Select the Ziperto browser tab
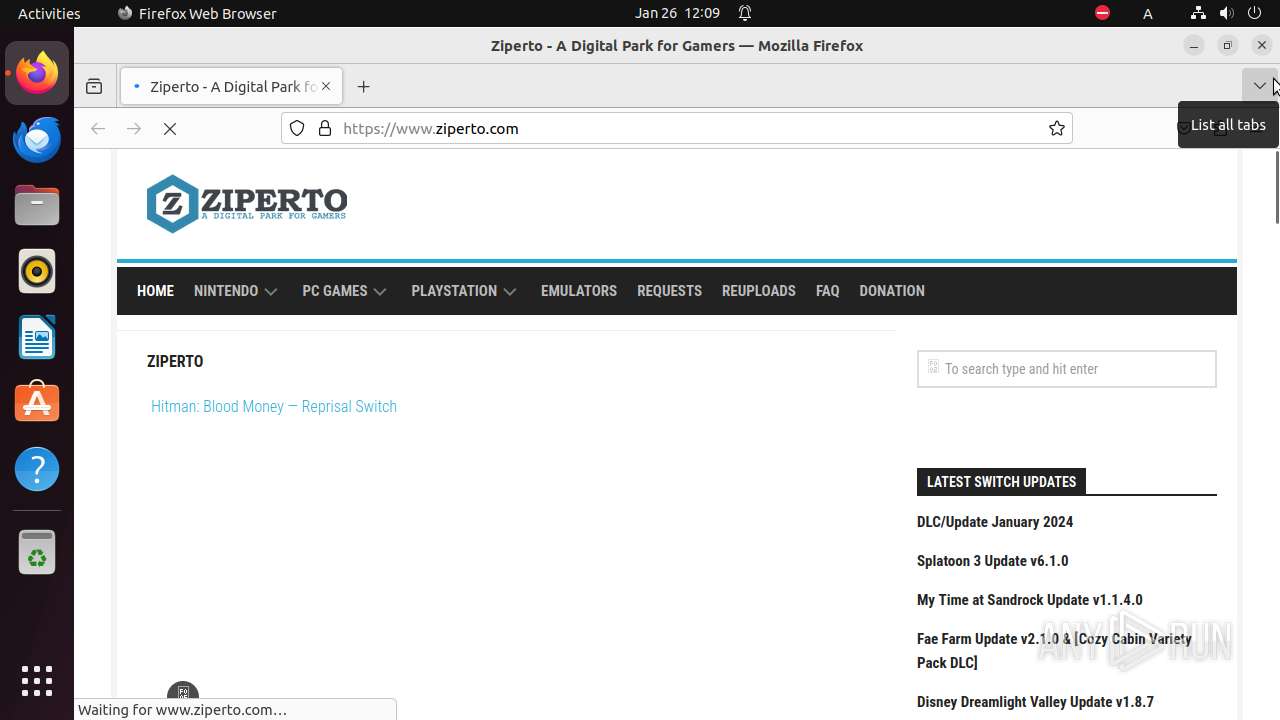1280x720 pixels. pos(231,87)
